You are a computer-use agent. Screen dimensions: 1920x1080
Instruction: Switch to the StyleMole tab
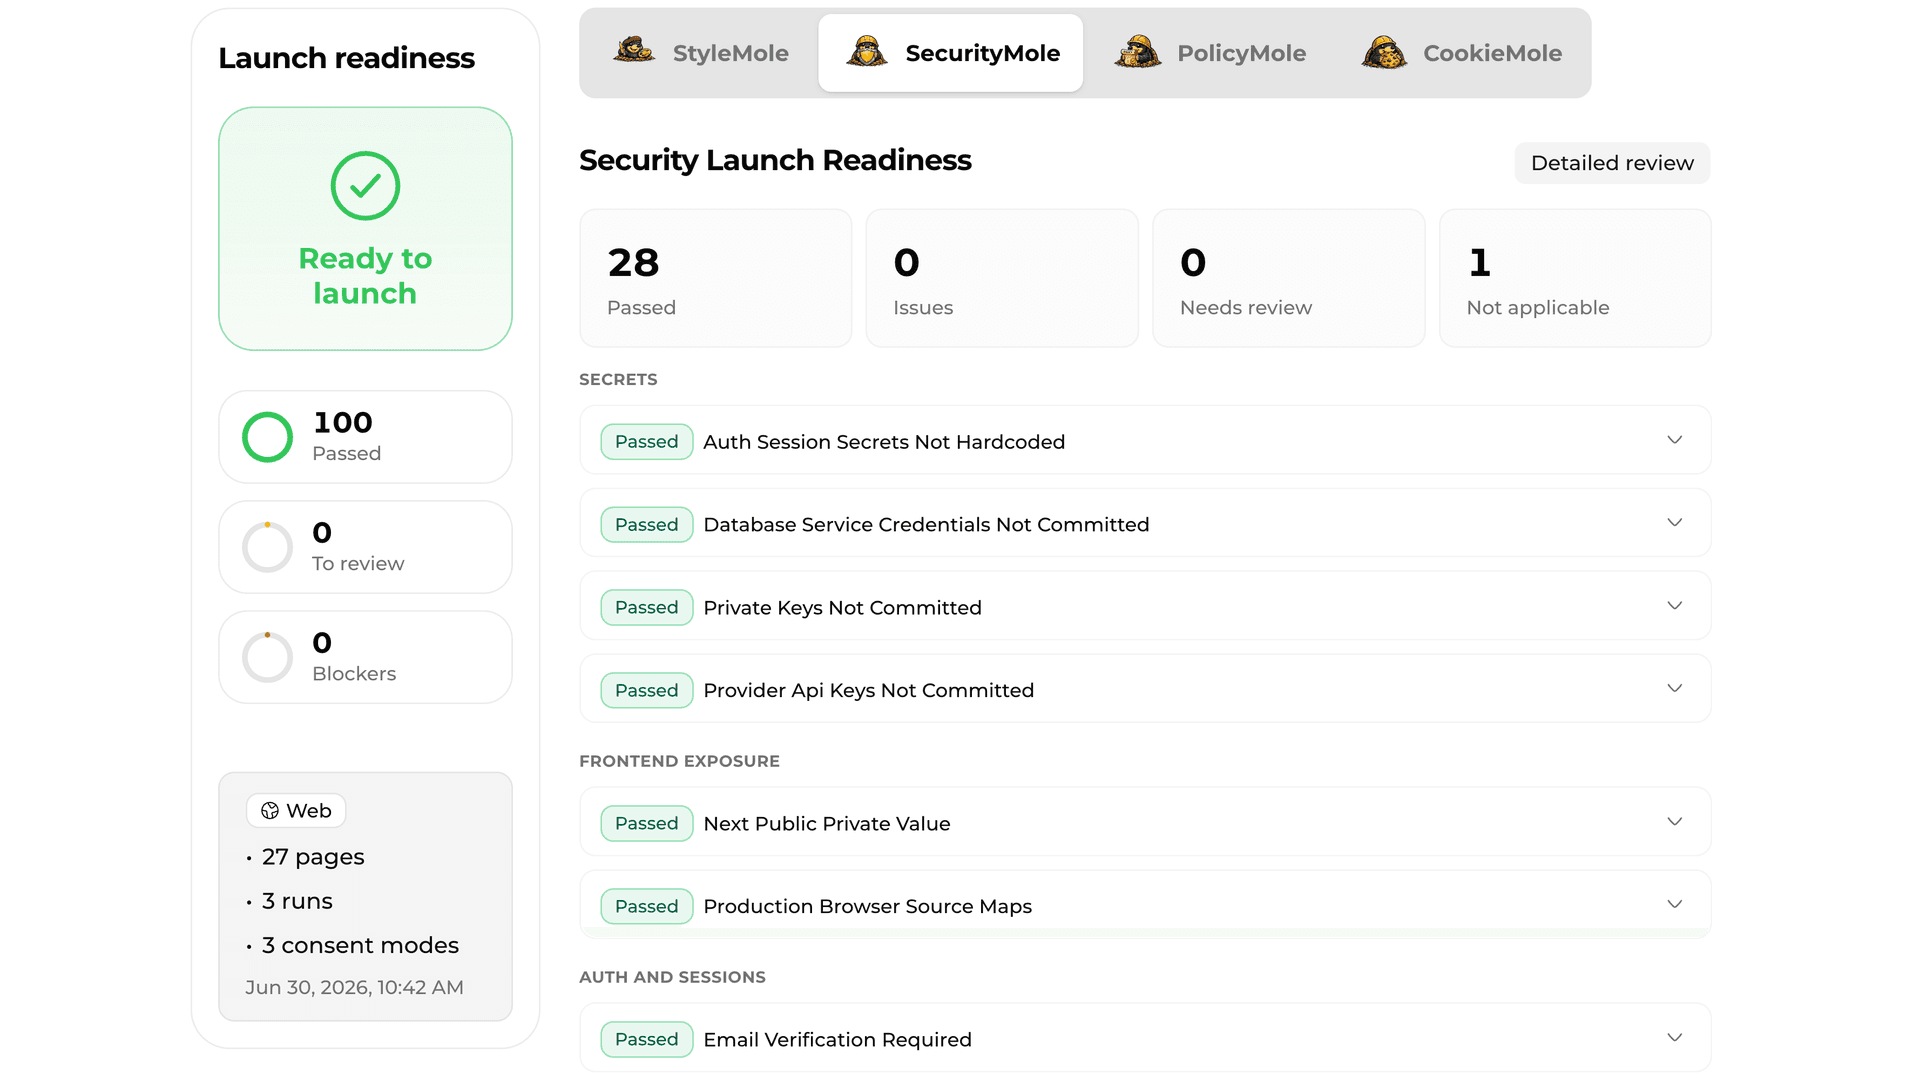[x=701, y=53]
